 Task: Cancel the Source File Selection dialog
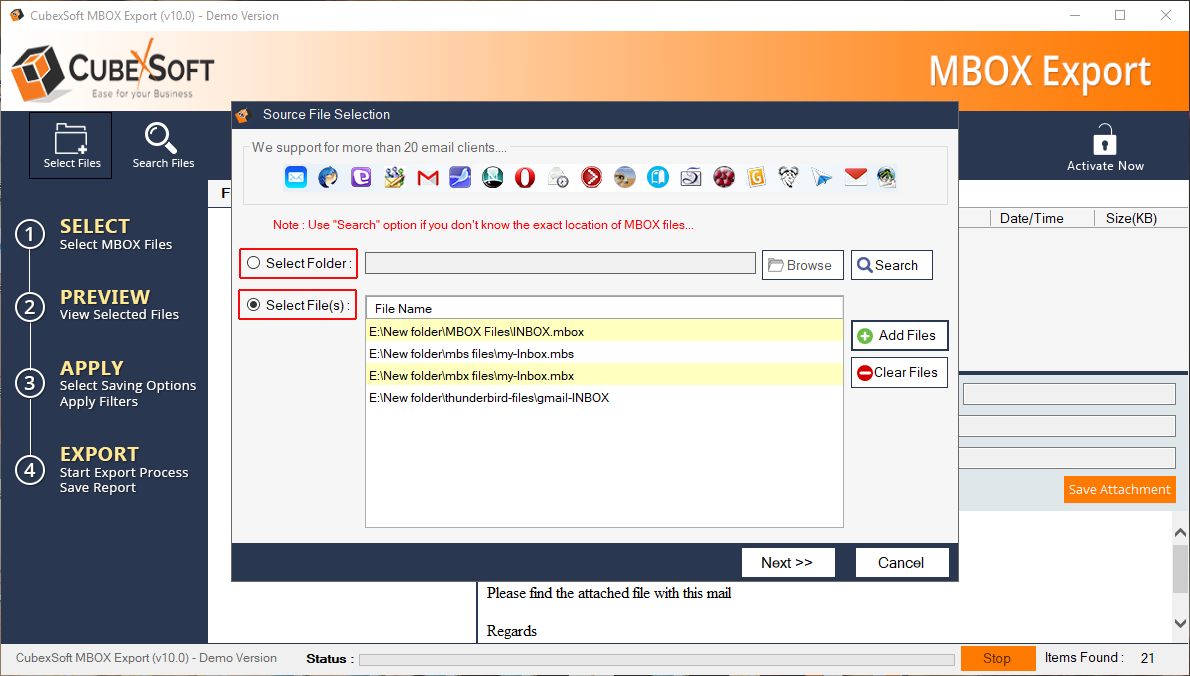click(x=901, y=563)
